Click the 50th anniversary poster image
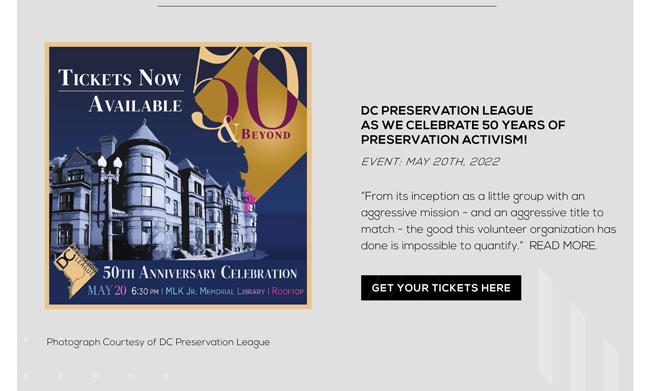The height and width of the screenshot is (391, 650). (178, 175)
